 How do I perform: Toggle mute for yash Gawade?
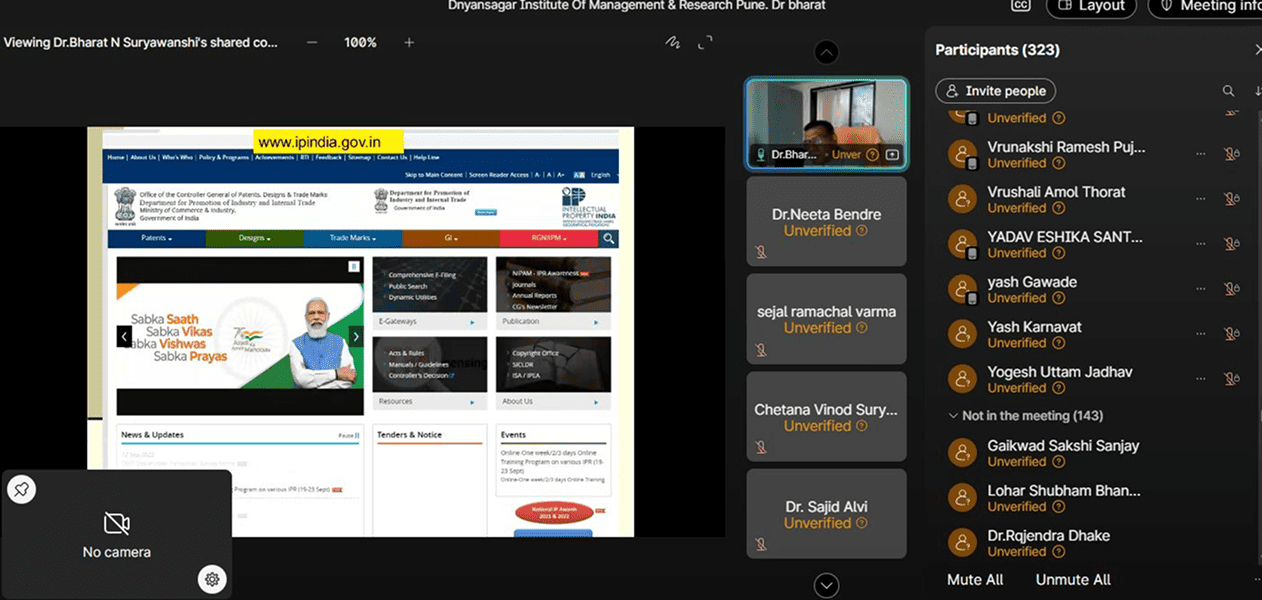[x=1232, y=289]
